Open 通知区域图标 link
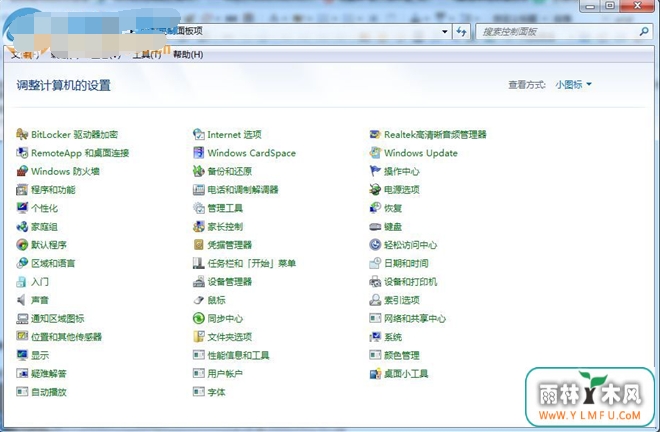The height and width of the screenshot is (432, 660). [x=58, y=318]
